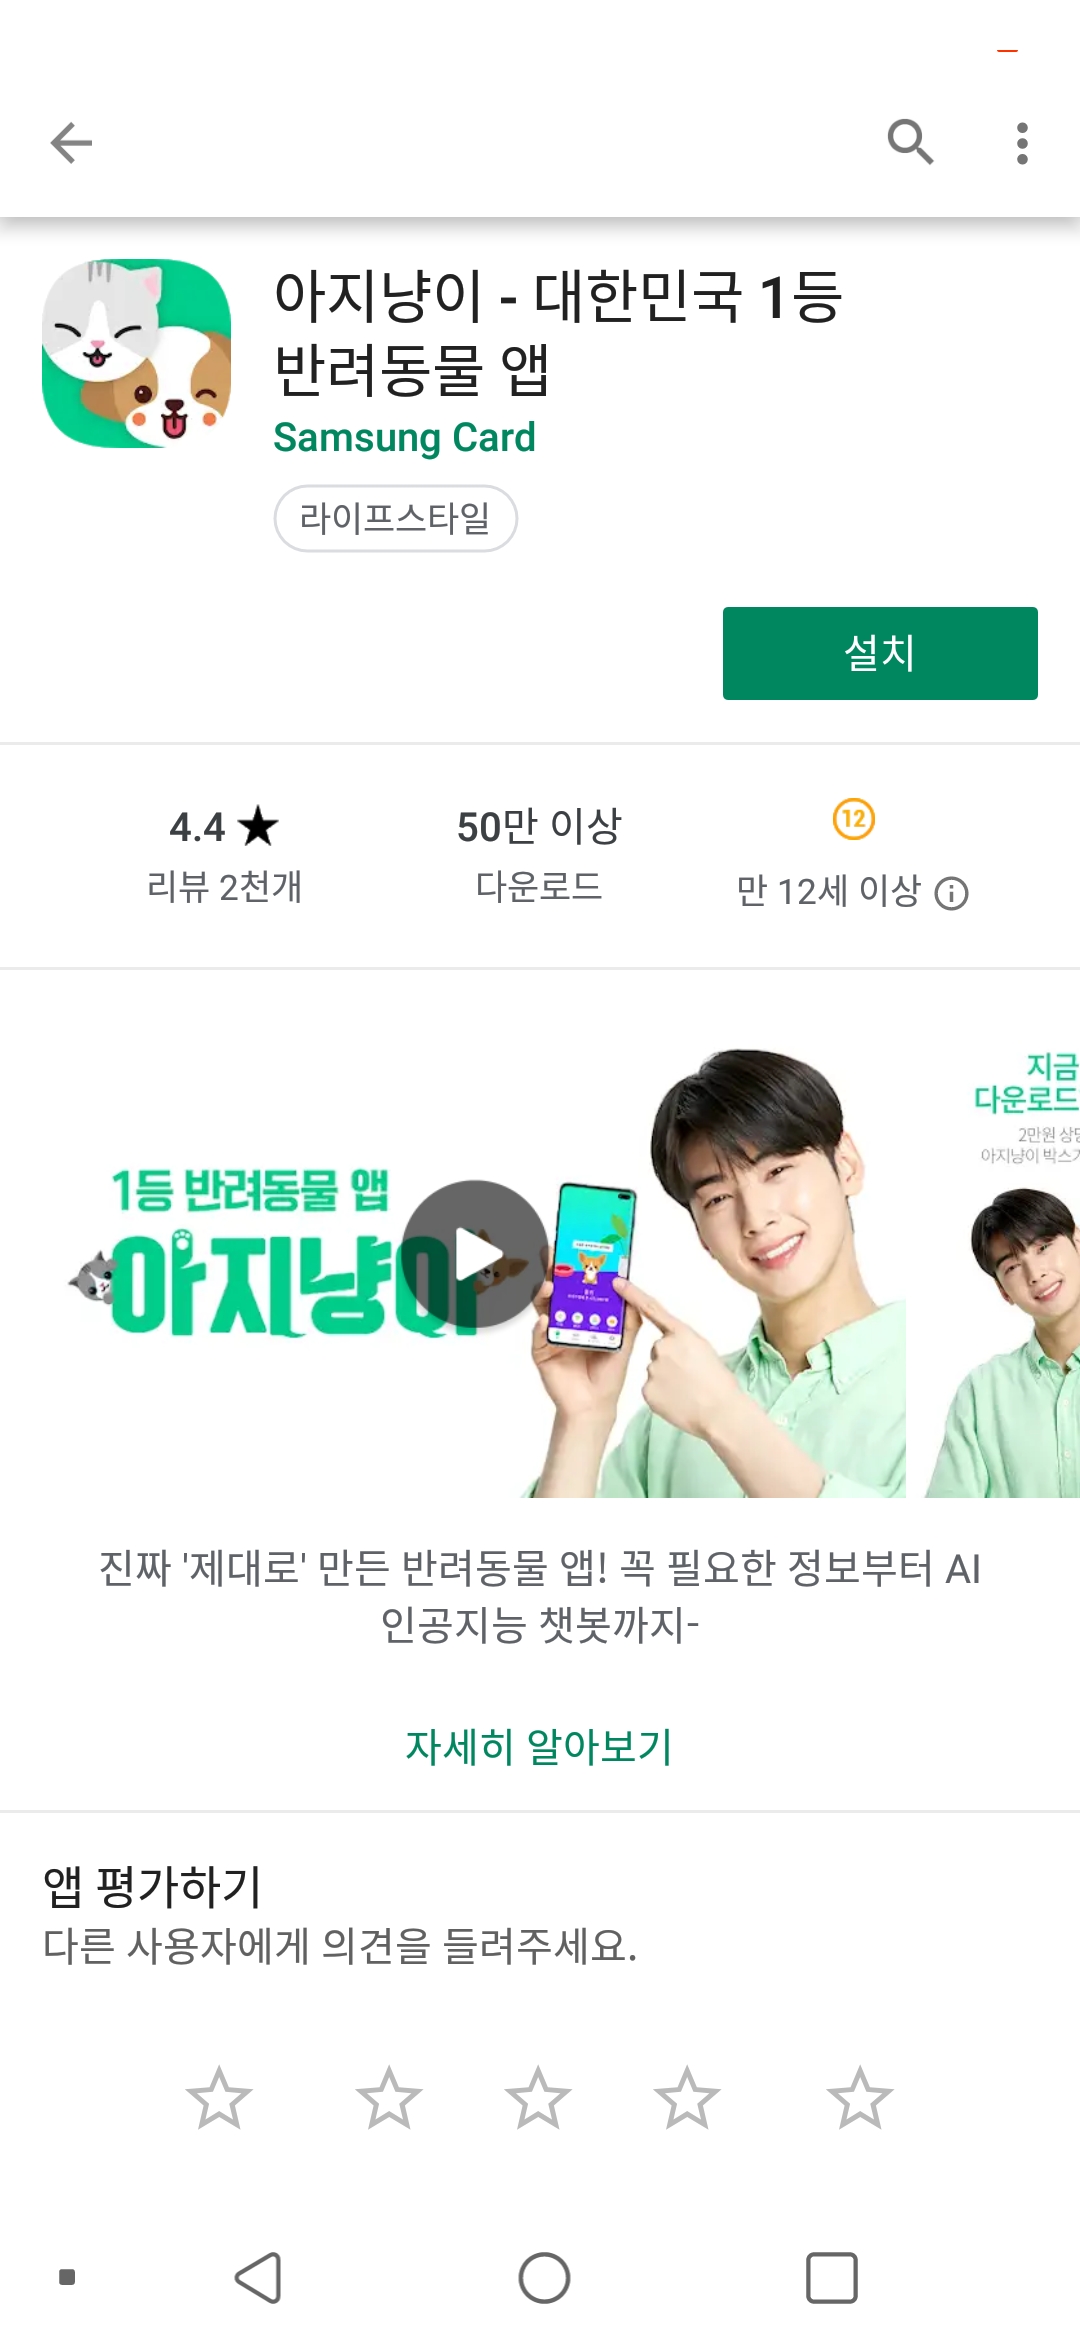Tap Android recent apps square button
Screen dimensions: 1080x2340
click(832, 2278)
